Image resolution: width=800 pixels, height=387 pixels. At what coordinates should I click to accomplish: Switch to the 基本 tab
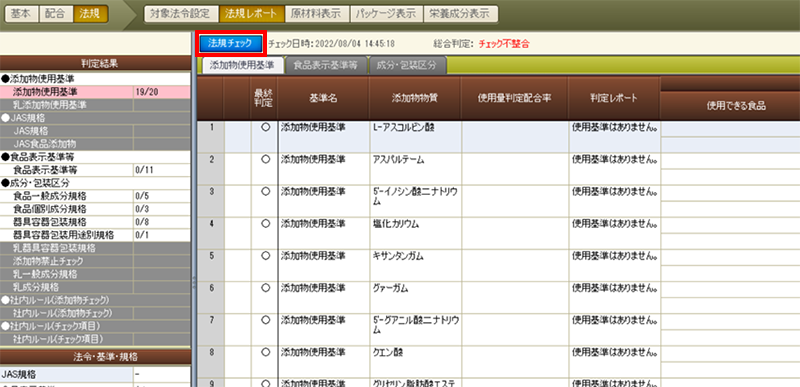click(21, 14)
